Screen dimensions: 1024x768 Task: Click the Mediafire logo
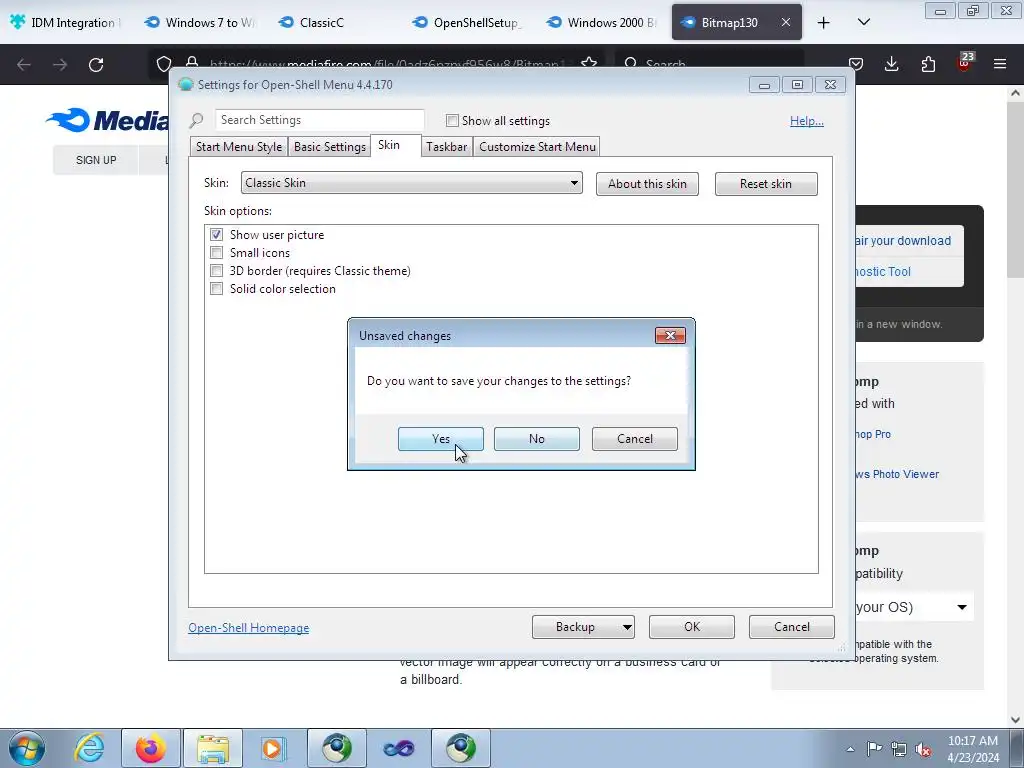[108, 120]
